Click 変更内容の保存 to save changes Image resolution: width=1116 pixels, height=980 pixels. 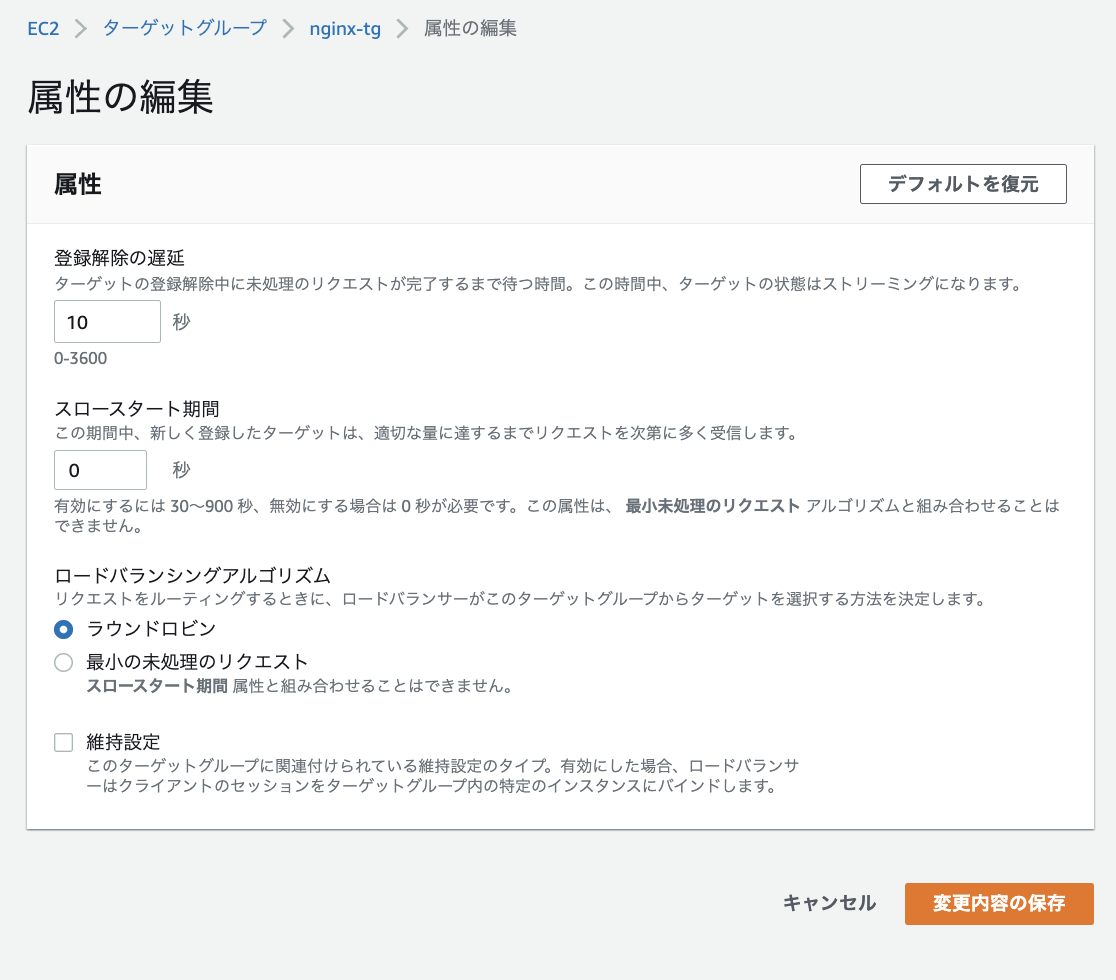point(998,903)
